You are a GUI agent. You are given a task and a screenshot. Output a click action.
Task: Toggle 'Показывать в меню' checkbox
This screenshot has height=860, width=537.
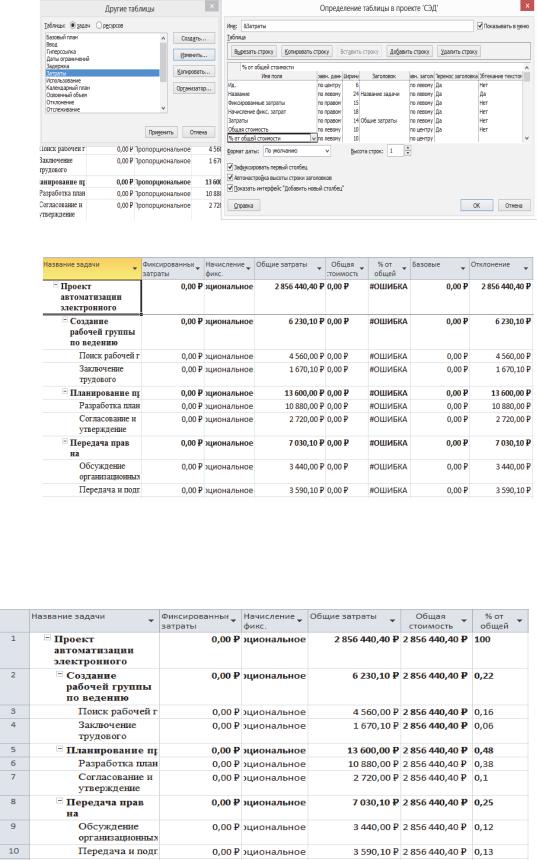(x=480, y=26)
